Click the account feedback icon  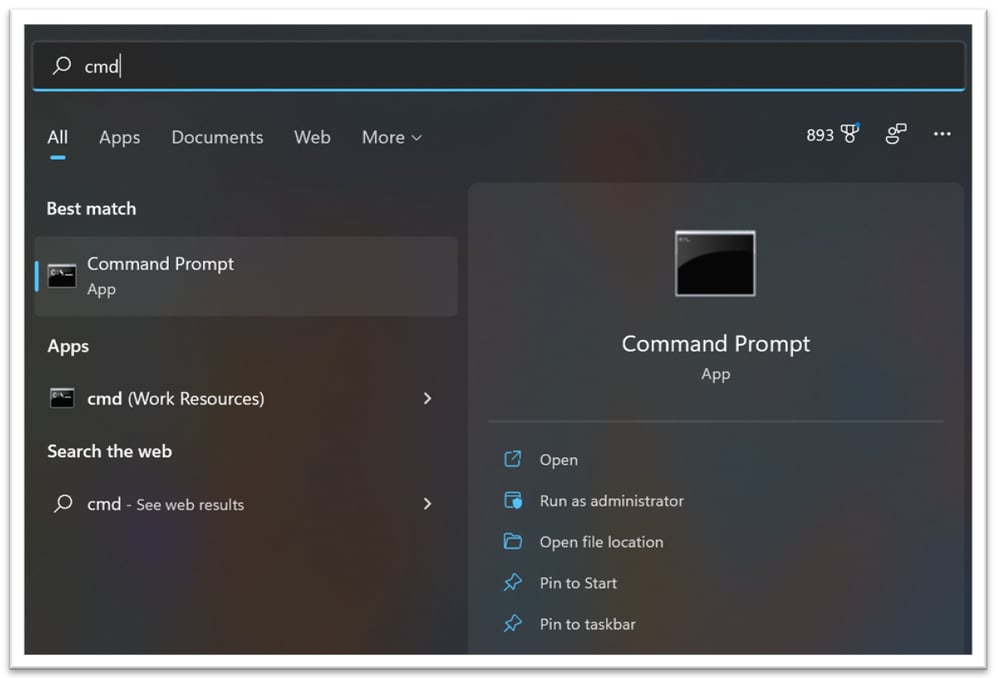tap(896, 134)
